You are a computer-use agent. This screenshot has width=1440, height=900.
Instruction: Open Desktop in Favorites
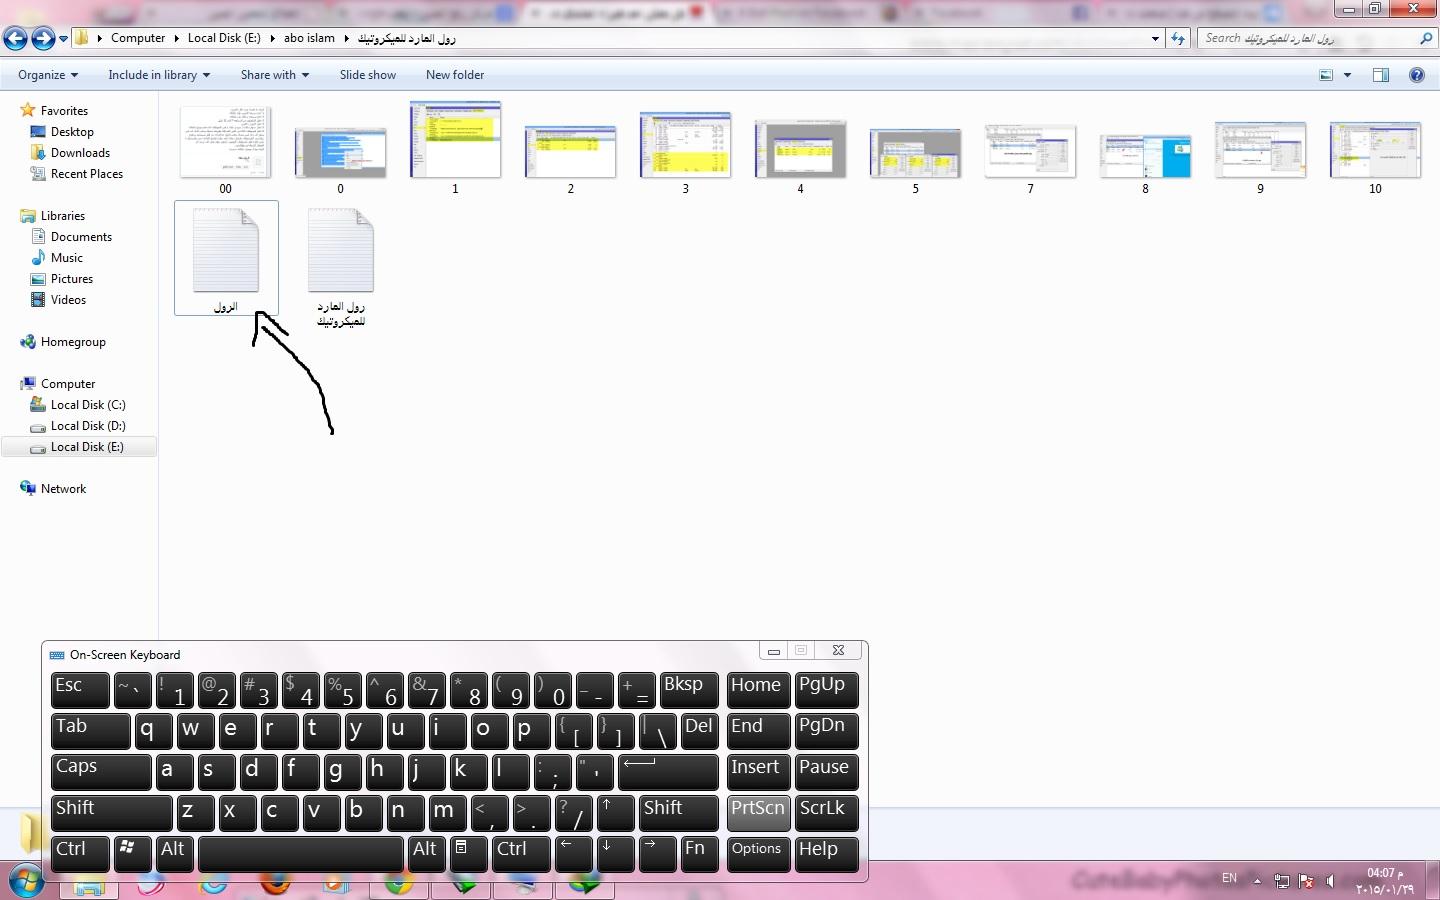click(72, 132)
